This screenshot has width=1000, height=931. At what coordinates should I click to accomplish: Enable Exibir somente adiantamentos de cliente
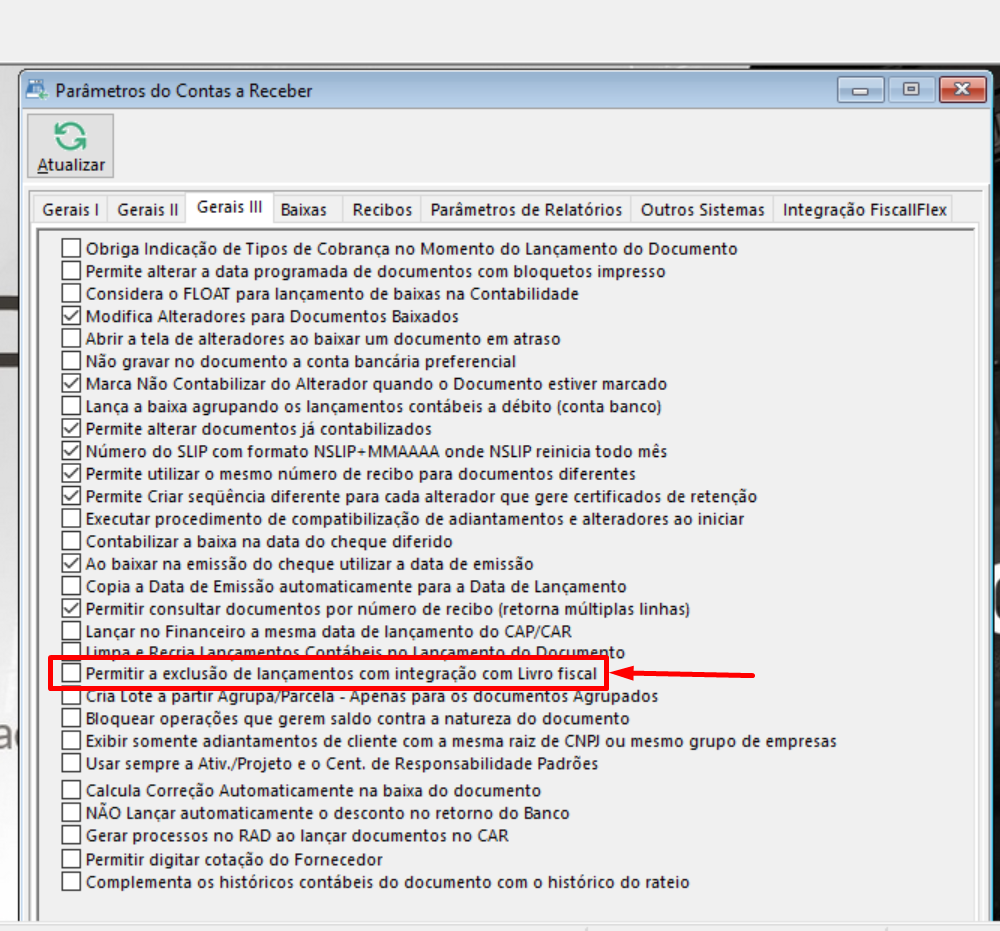[71, 740]
